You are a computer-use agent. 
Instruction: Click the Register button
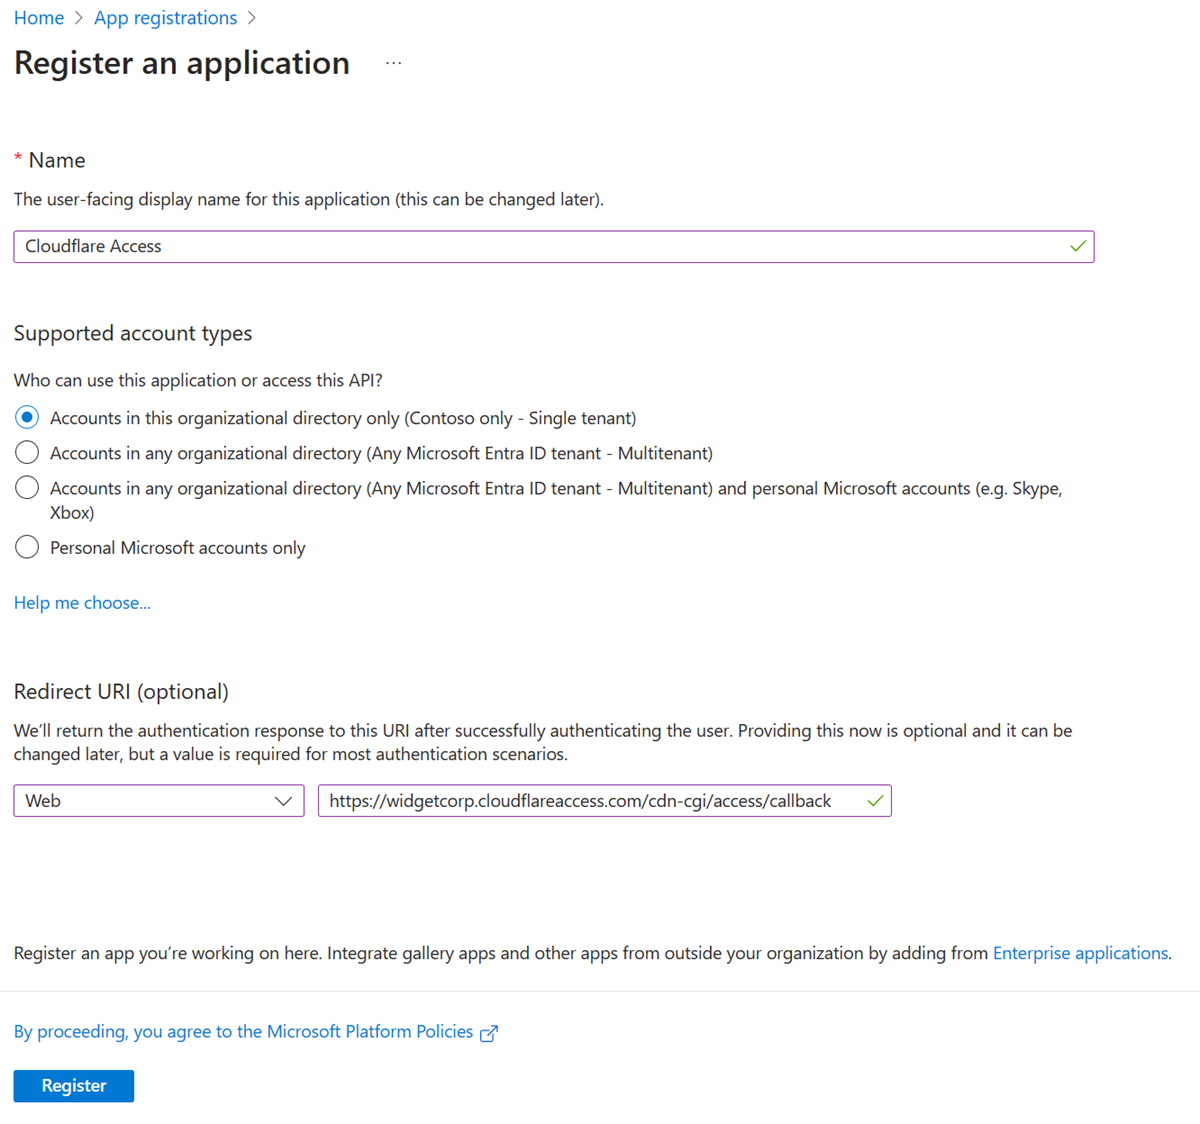(73, 1085)
